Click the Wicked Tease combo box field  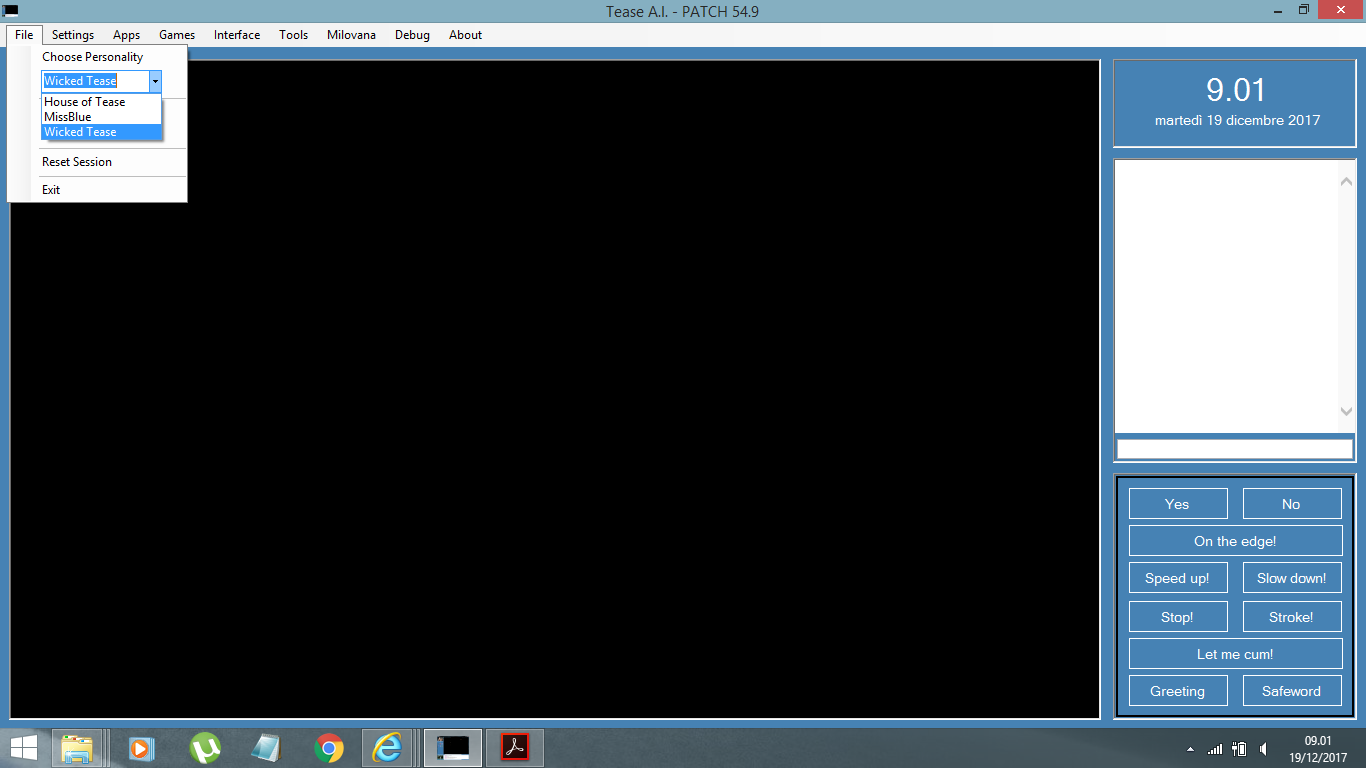95,81
